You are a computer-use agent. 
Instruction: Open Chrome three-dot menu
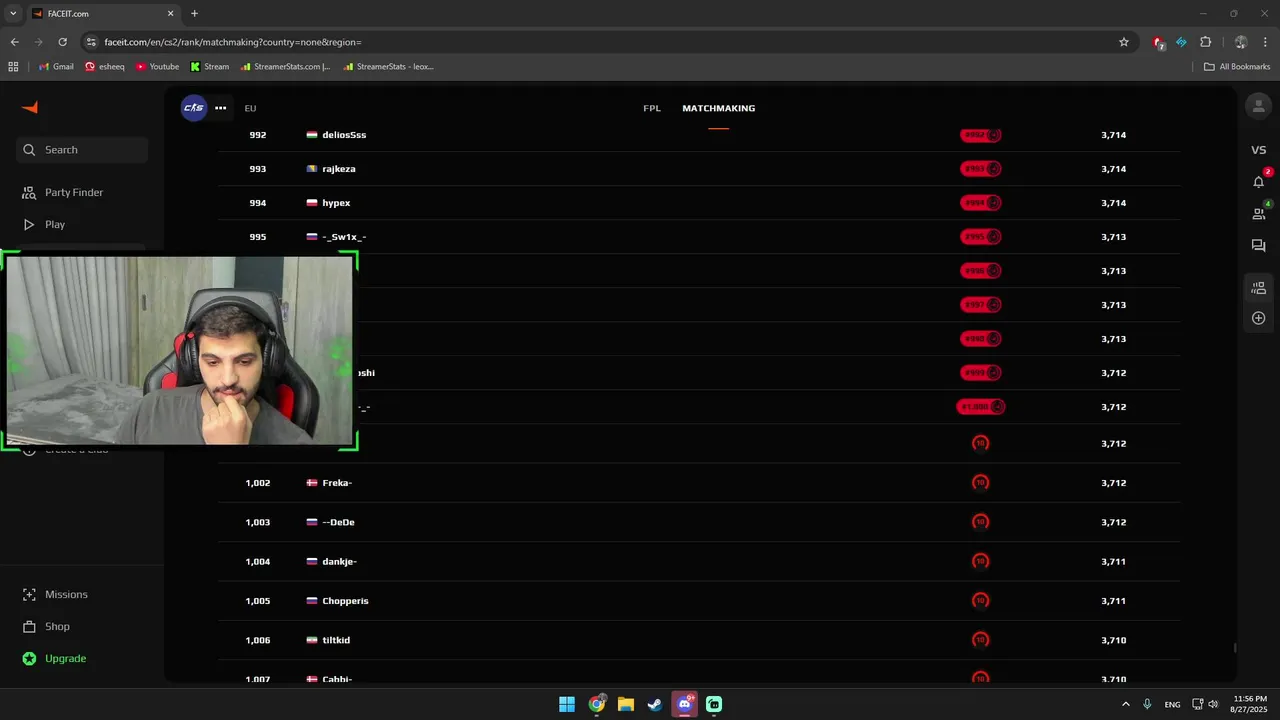point(1265,42)
